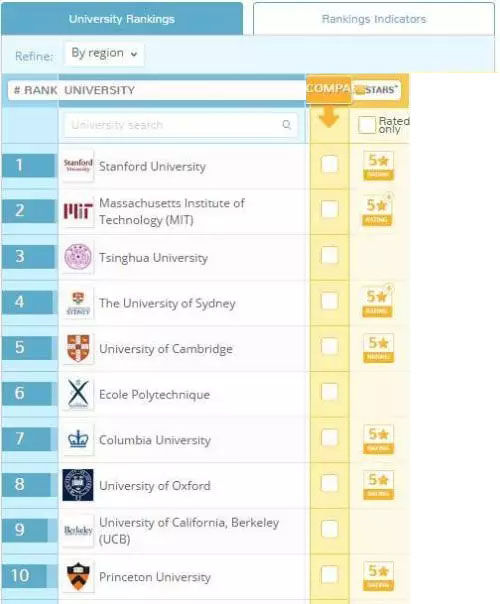Open the By region dropdown
Viewport: 500px width, 604px height.
104,54
